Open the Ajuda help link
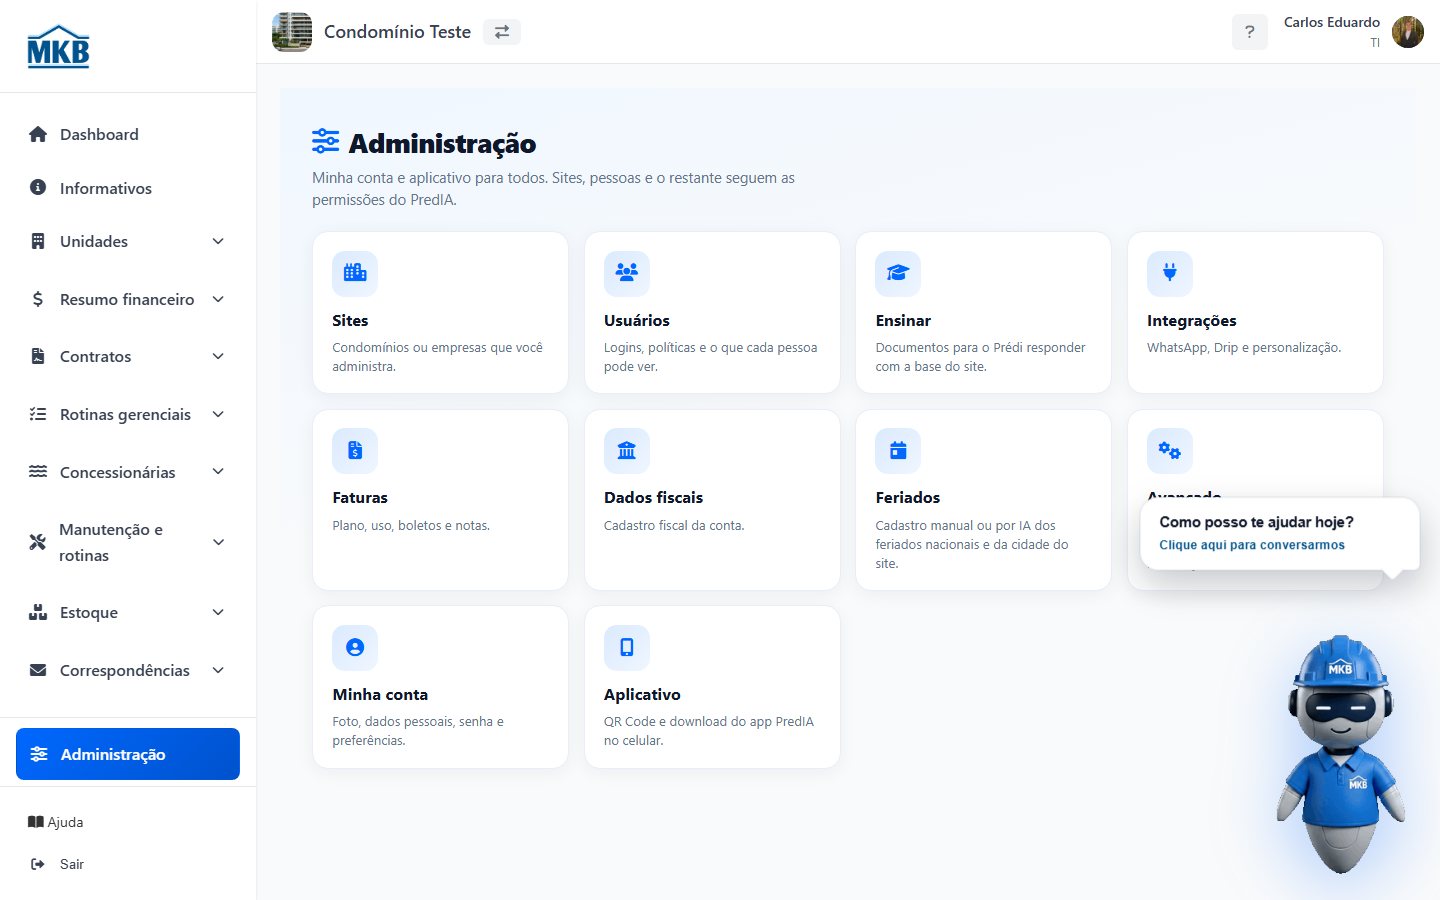This screenshot has width=1440, height=900. tap(56, 822)
